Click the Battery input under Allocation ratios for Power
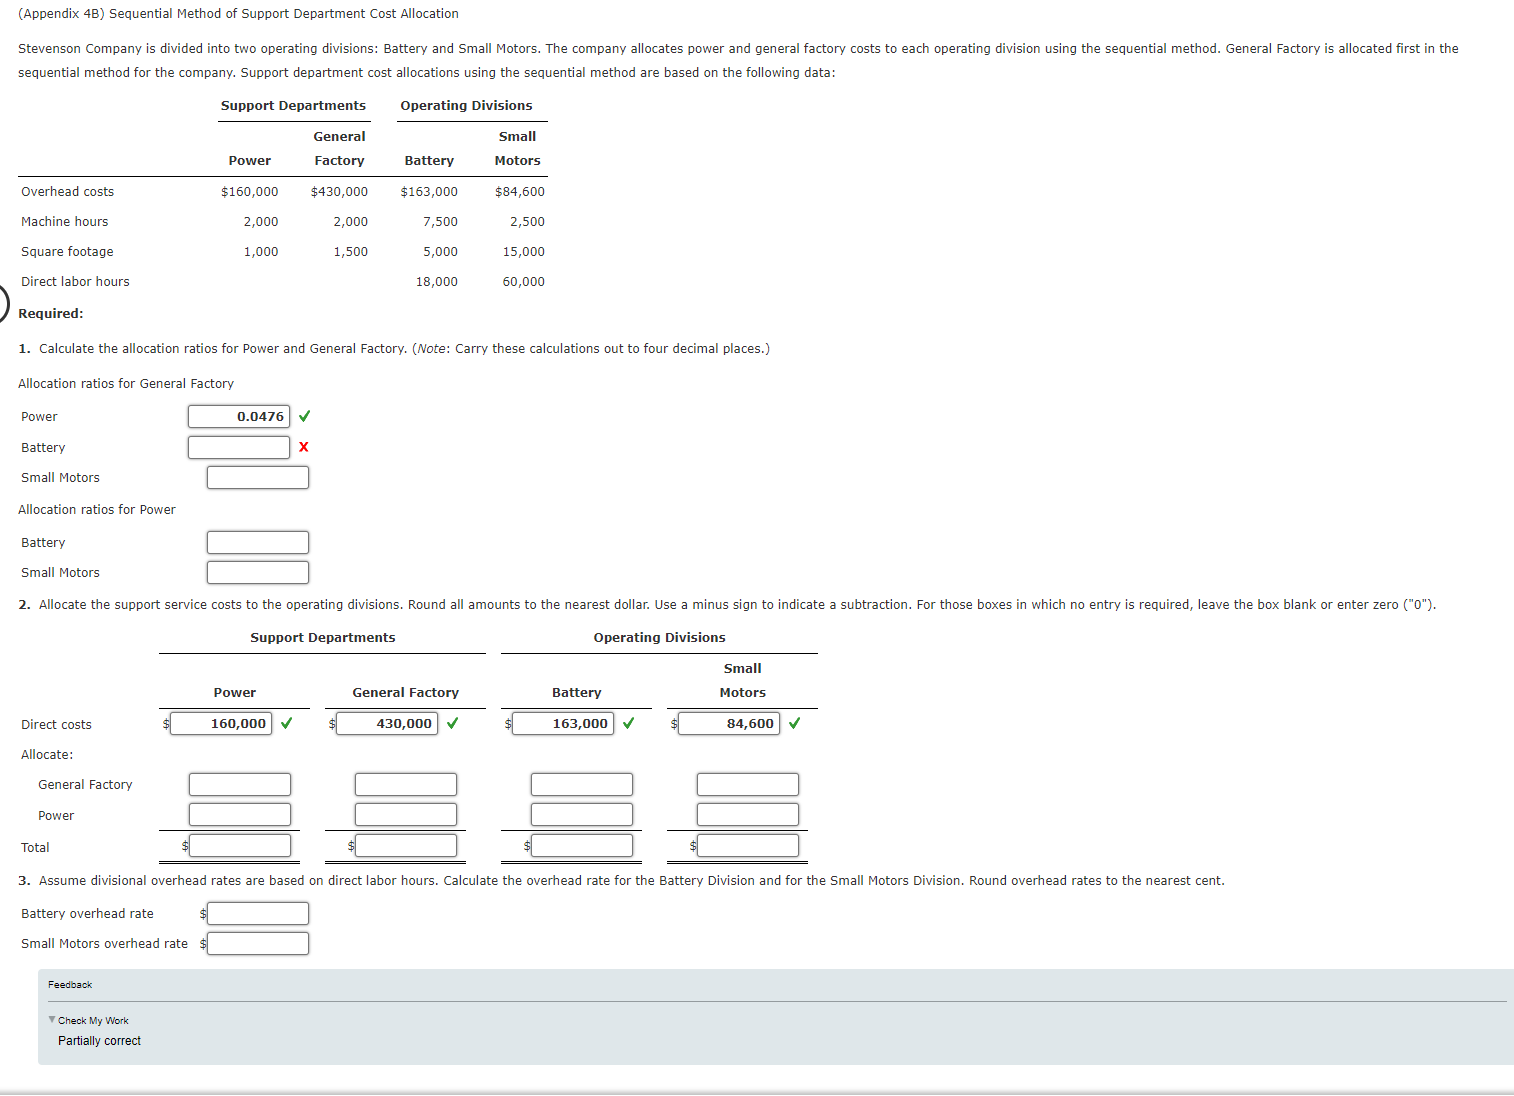 257,542
